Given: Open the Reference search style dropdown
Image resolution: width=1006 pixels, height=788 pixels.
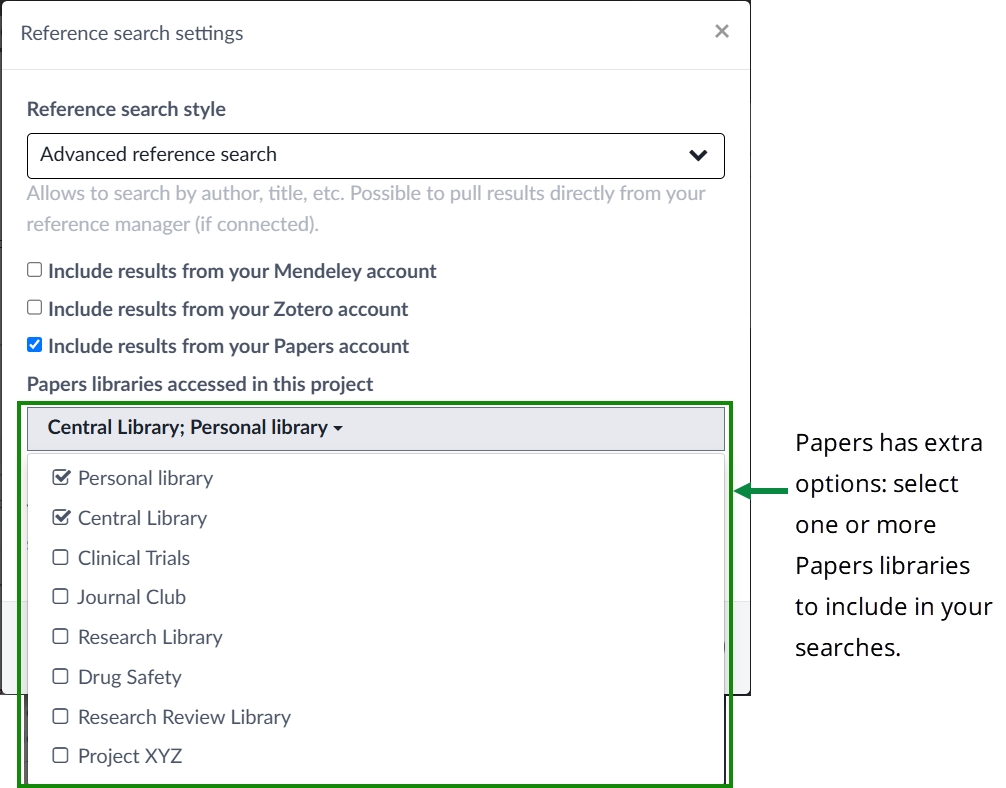Looking at the screenshot, I should [375, 155].
